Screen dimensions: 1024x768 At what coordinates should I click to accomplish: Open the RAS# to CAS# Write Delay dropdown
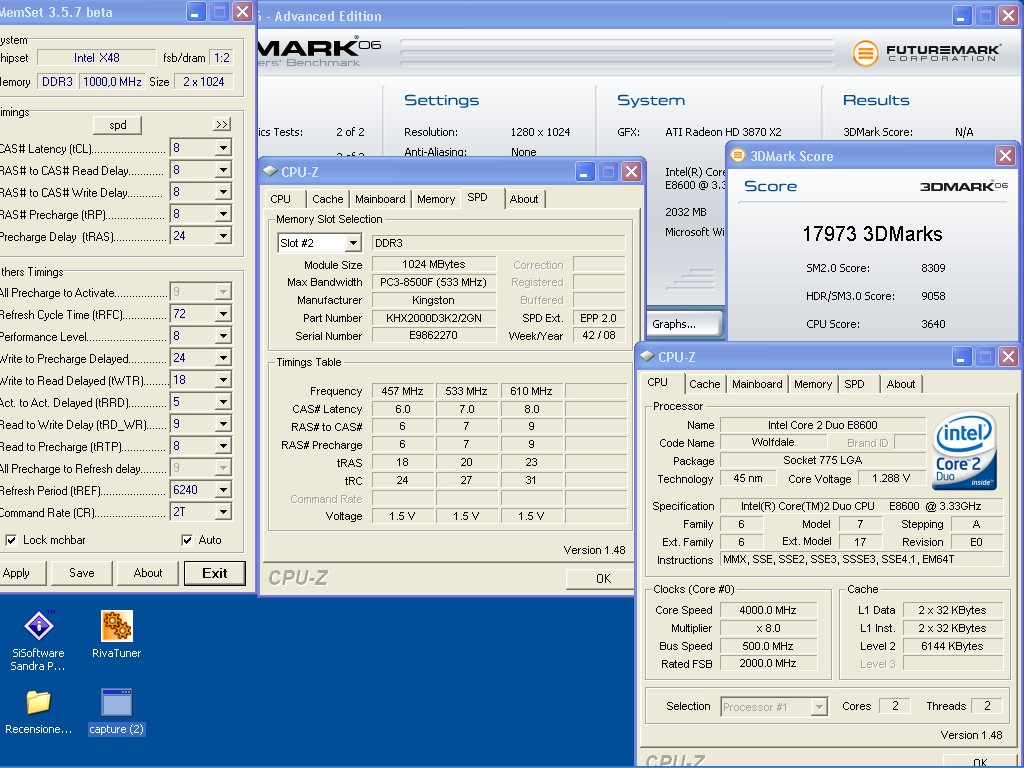click(x=223, y=192)
